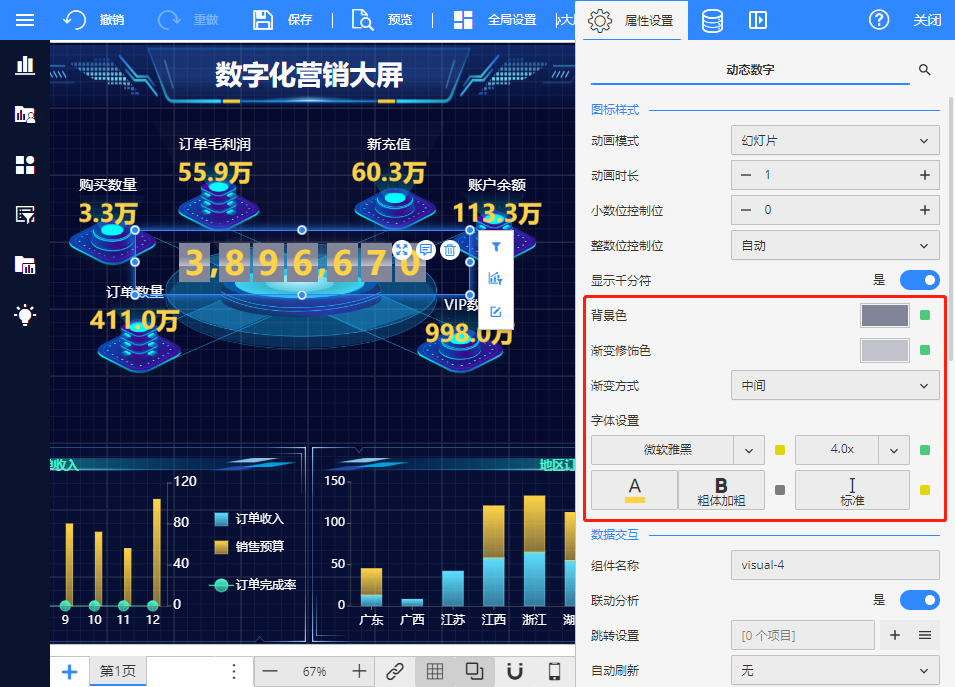Toggle 粗体加粗 bold formatting
The image size is (955, 687).
click(x=721, y=490)
